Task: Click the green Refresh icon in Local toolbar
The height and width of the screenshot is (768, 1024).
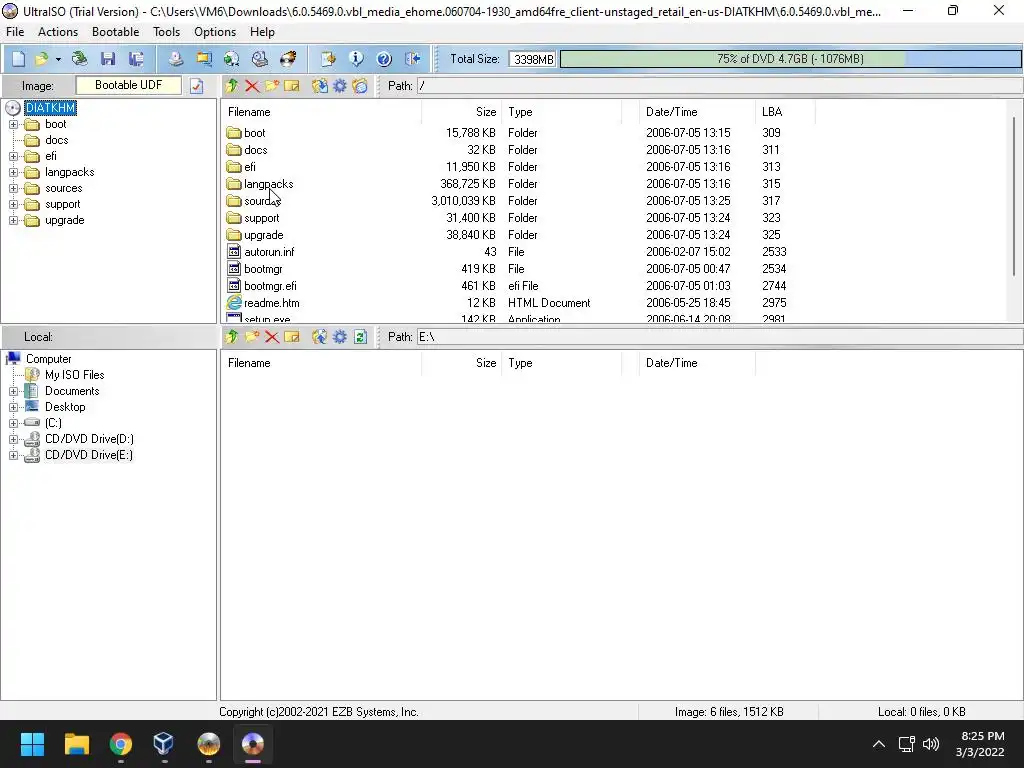Action: [x=360, y=337]
